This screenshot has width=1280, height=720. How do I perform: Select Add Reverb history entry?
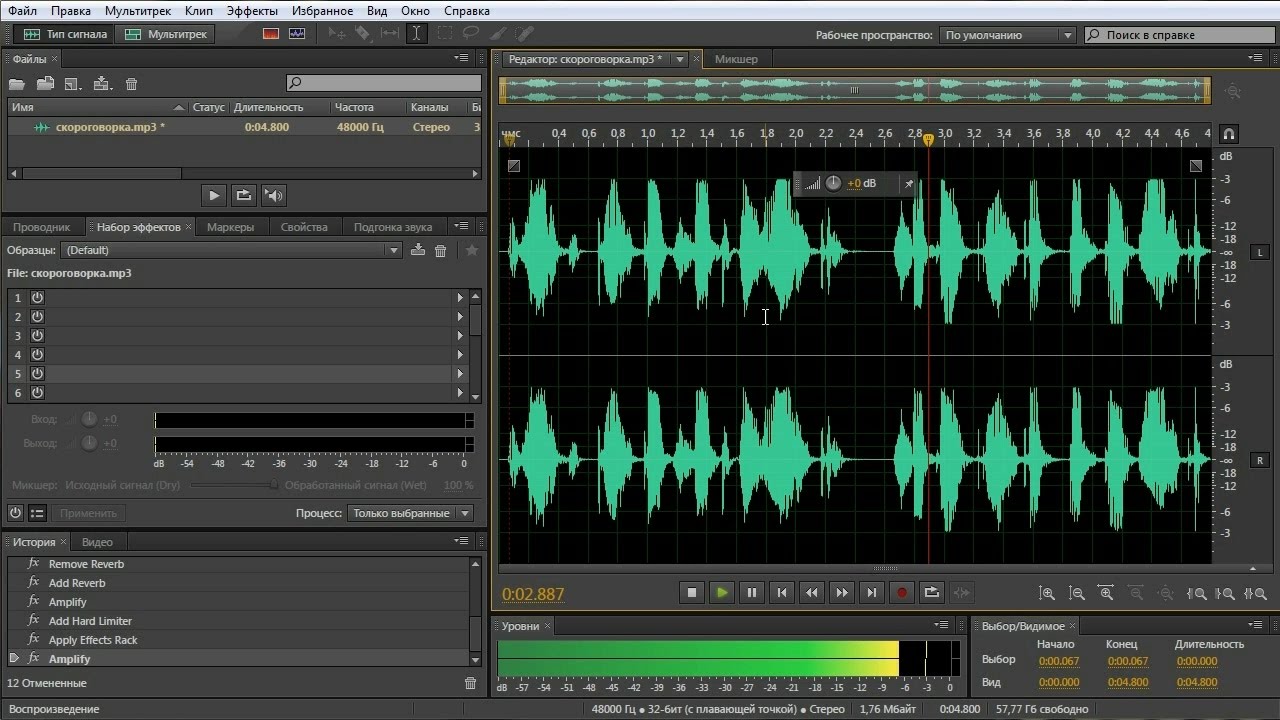[x=77, y=583]
